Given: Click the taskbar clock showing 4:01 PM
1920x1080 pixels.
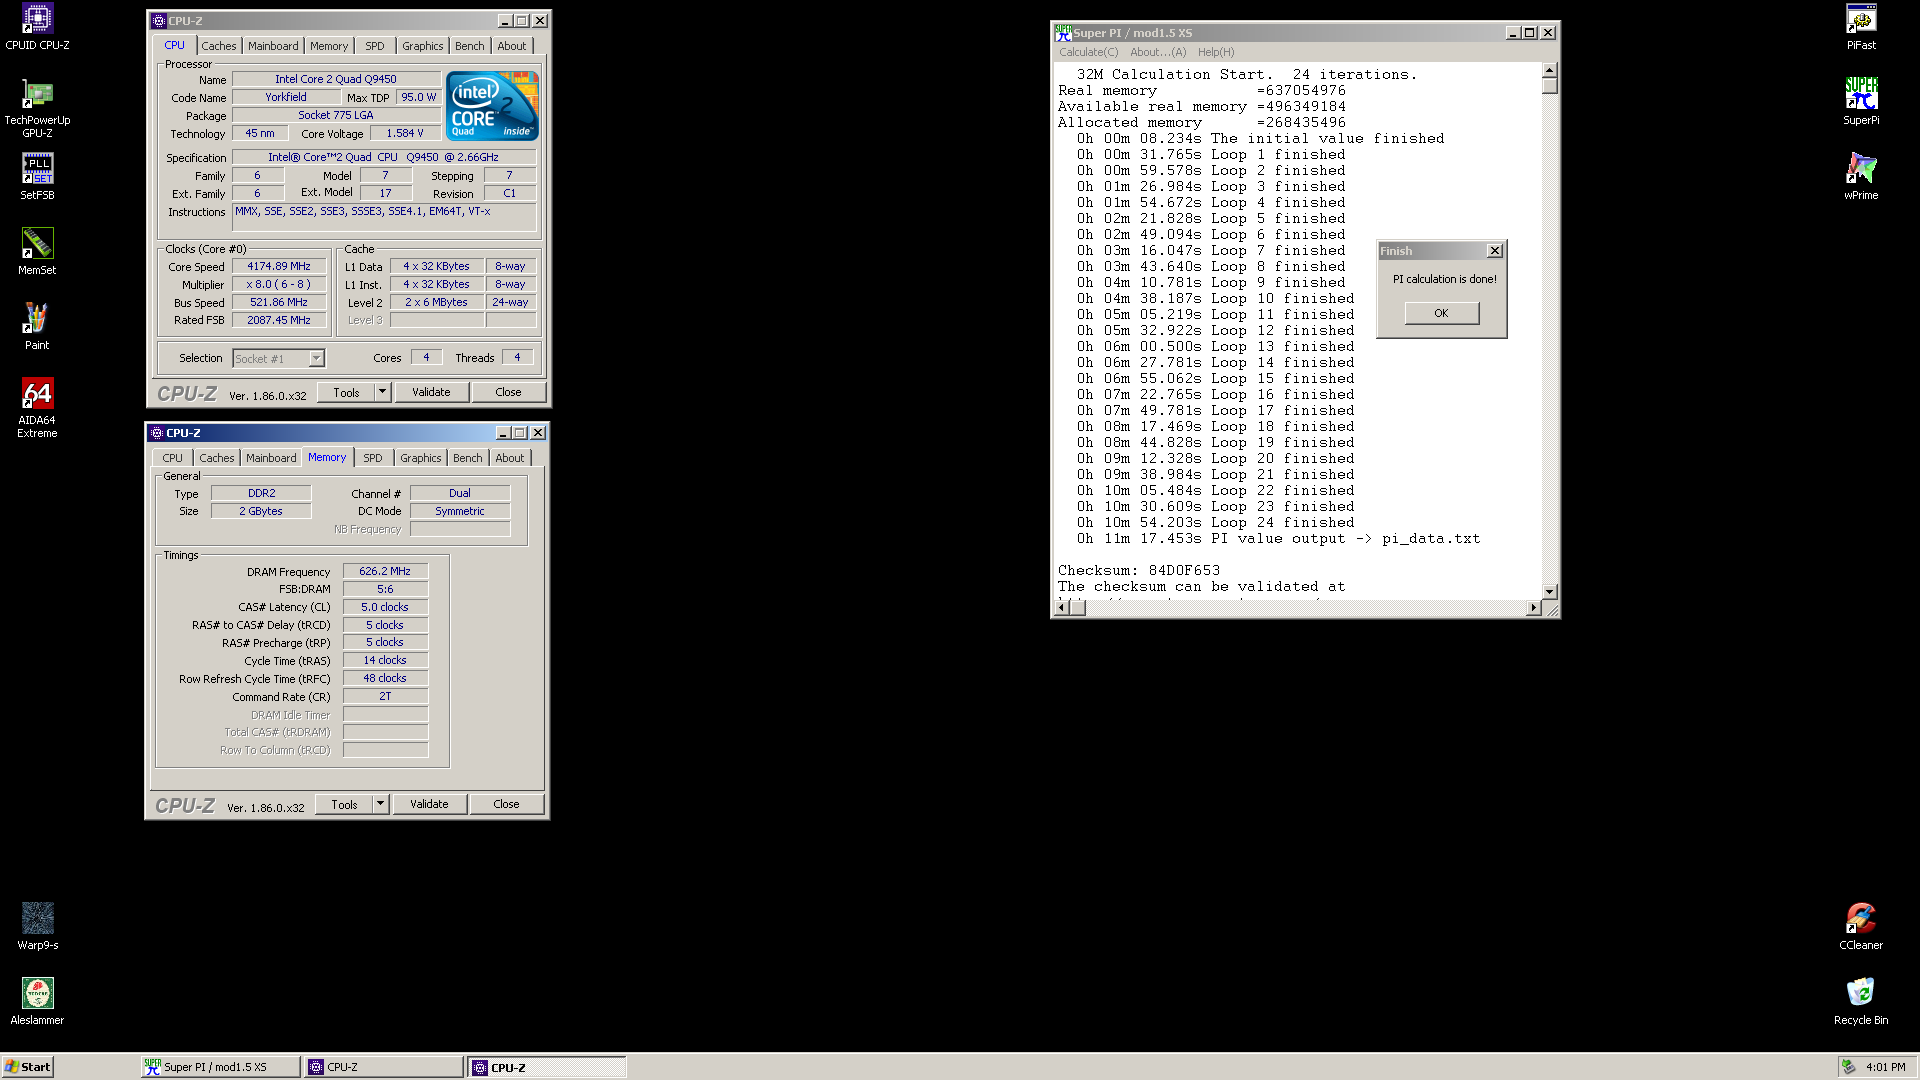Looking at the screenshot, I should pos(1885,1067).
